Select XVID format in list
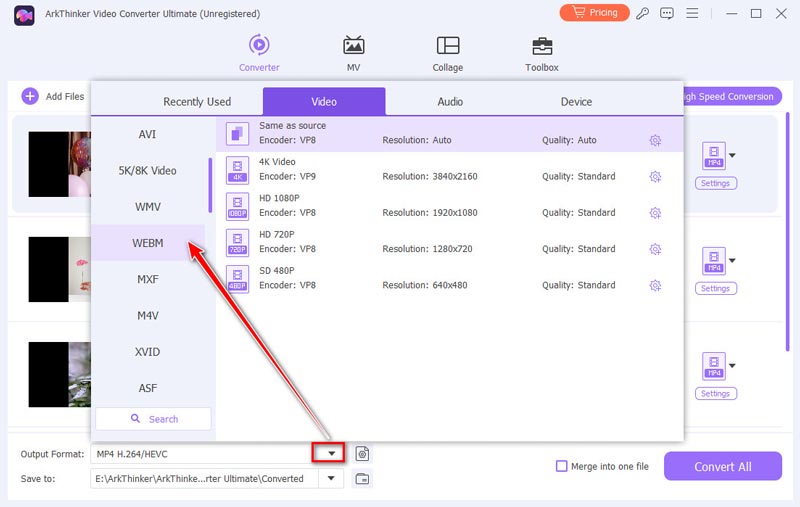Viewport: 800px width, 507px height. click(147, 351)
